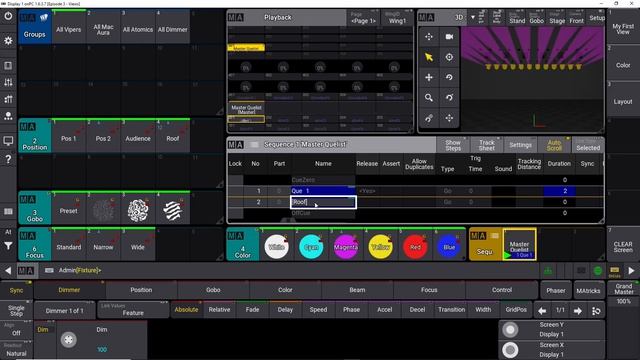Toggle Single Step mode
This screenshot has width=640, height=360.
pos(16,311)
